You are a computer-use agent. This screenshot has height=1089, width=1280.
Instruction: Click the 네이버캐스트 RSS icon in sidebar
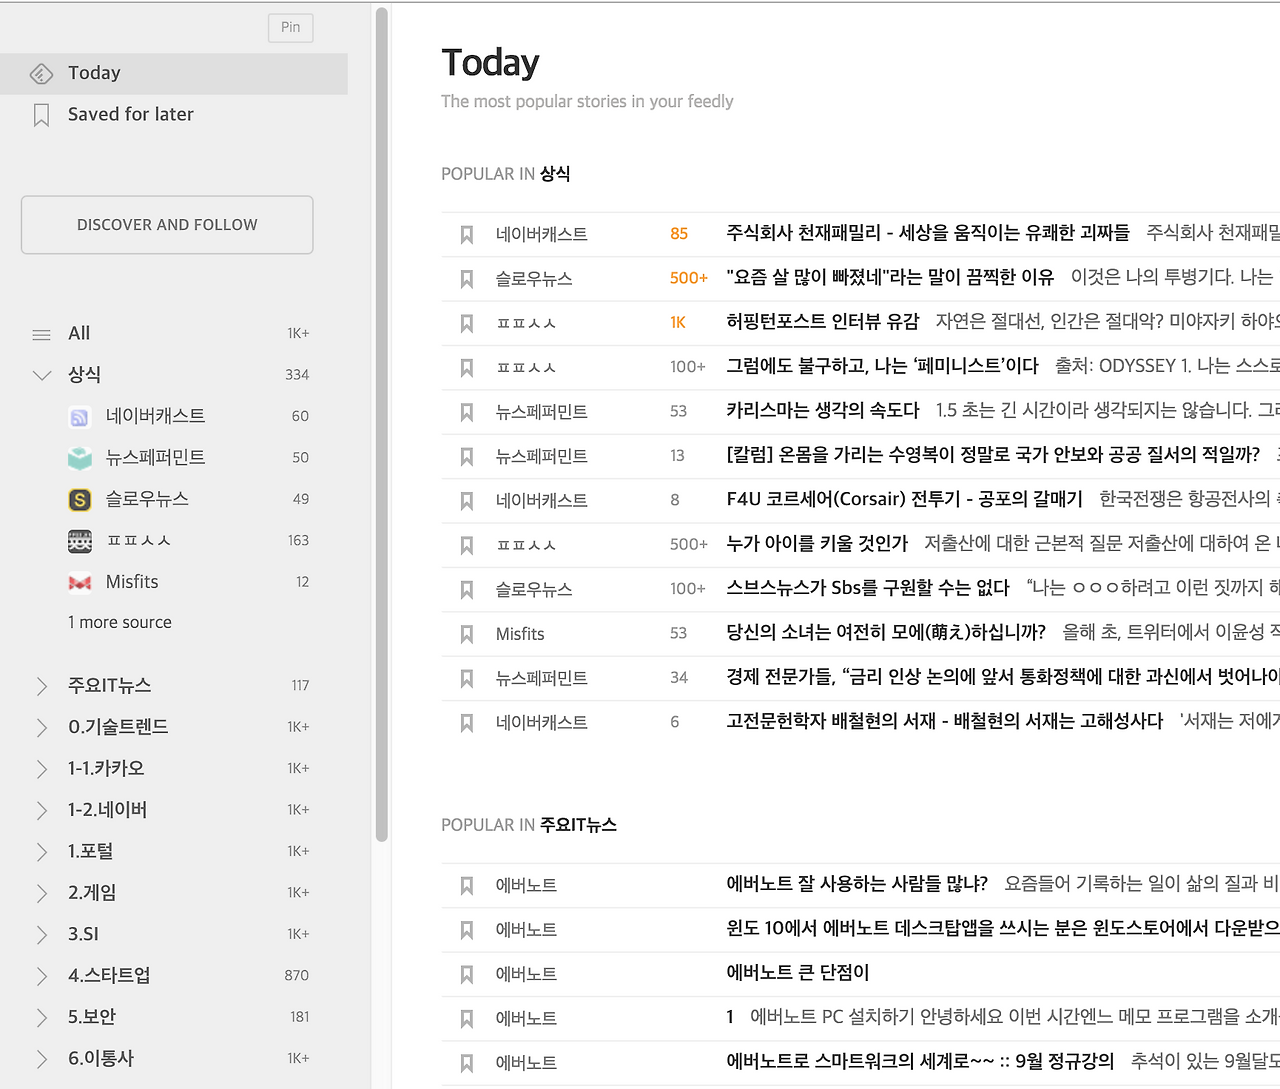coord(80,416)
